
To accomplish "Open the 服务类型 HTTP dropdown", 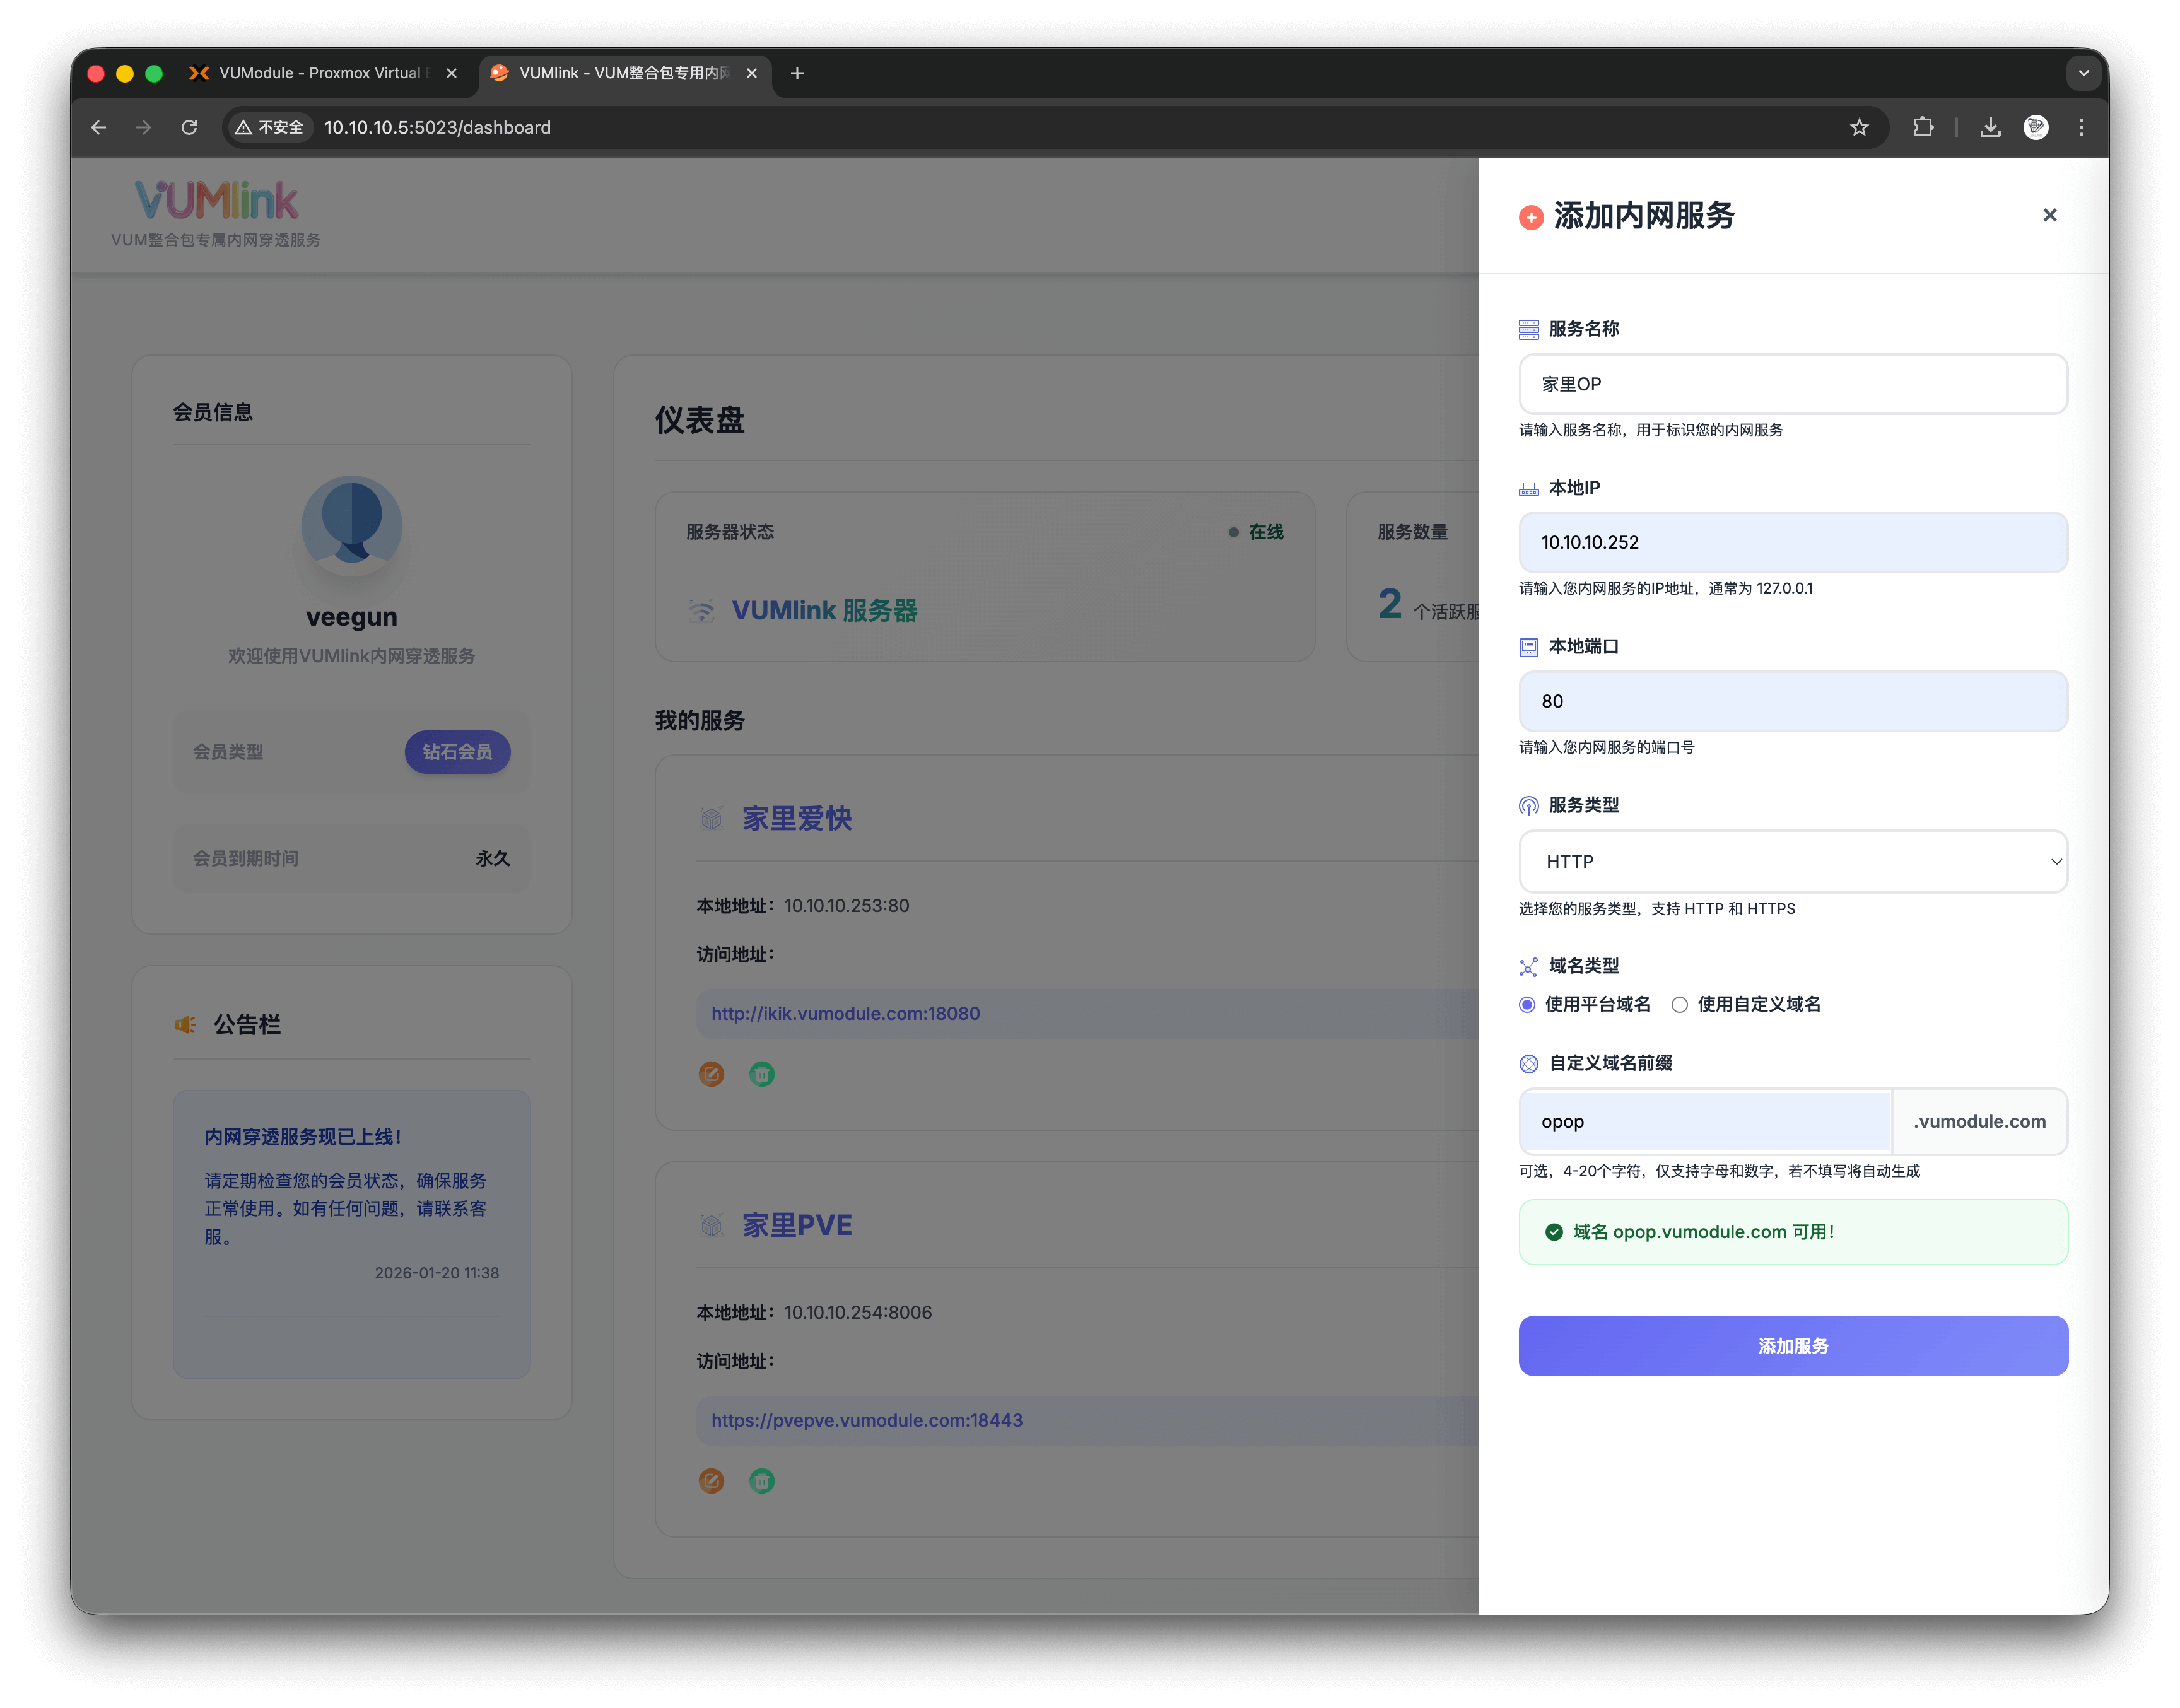I will coord(1793,861).
